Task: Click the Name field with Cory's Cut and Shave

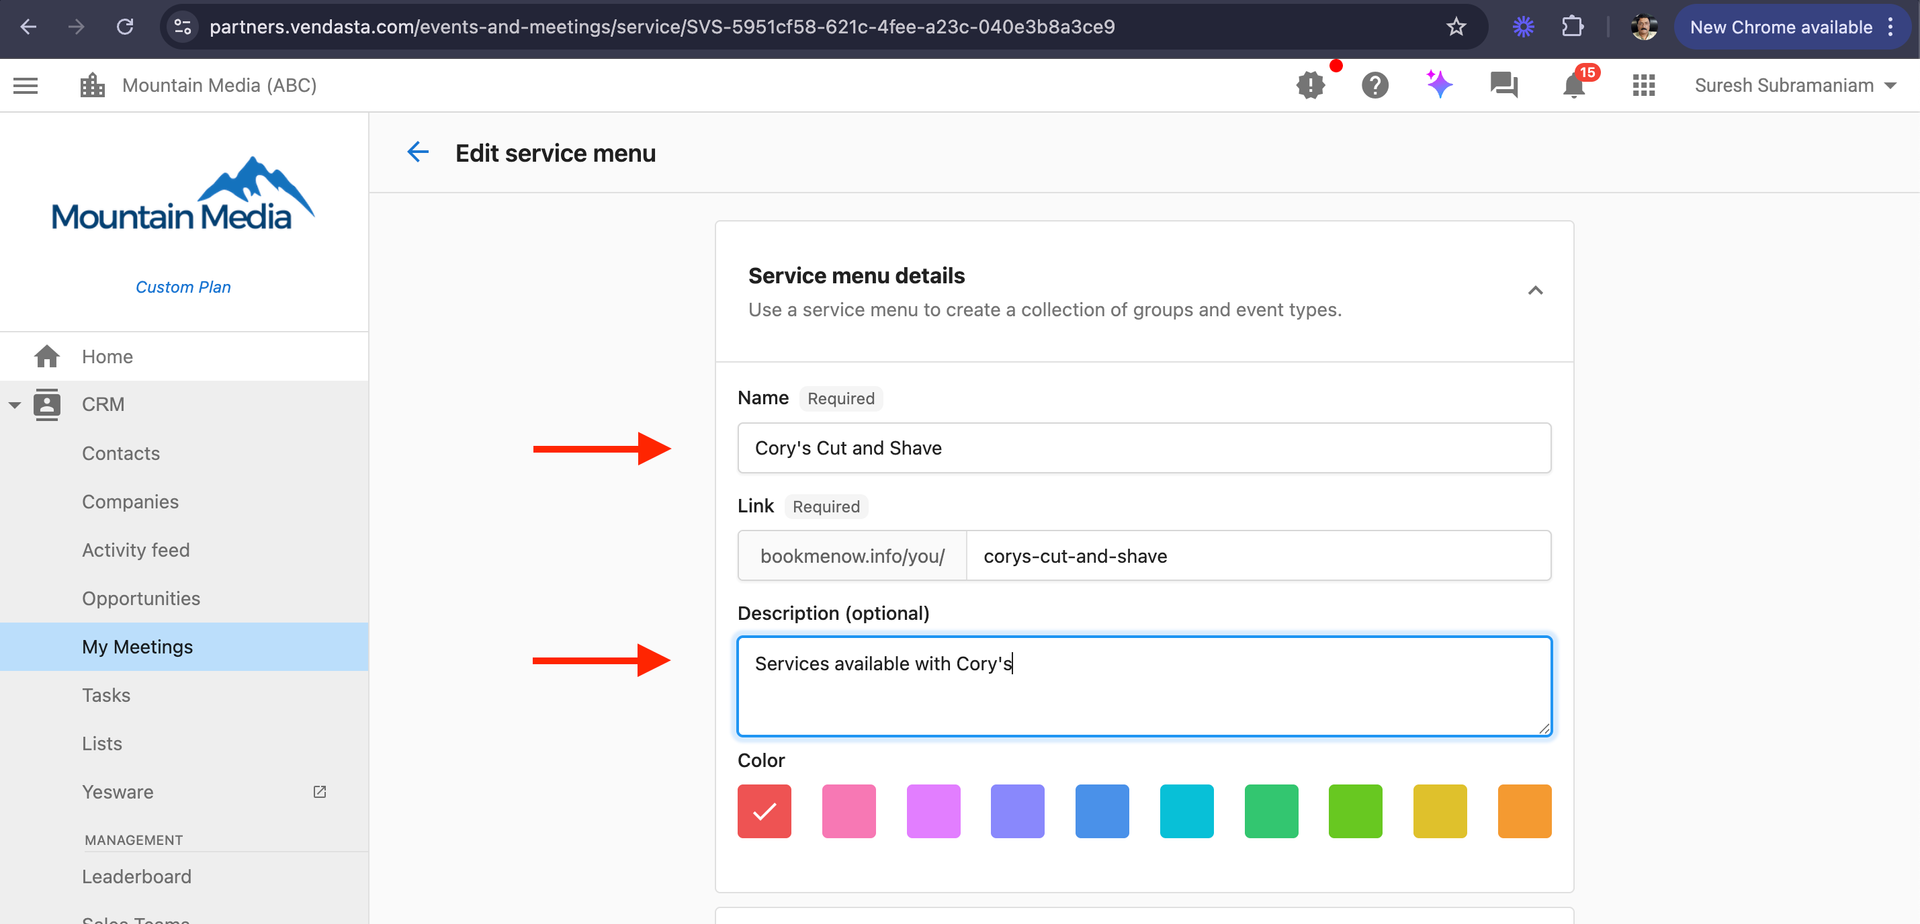Action: 1144,448
